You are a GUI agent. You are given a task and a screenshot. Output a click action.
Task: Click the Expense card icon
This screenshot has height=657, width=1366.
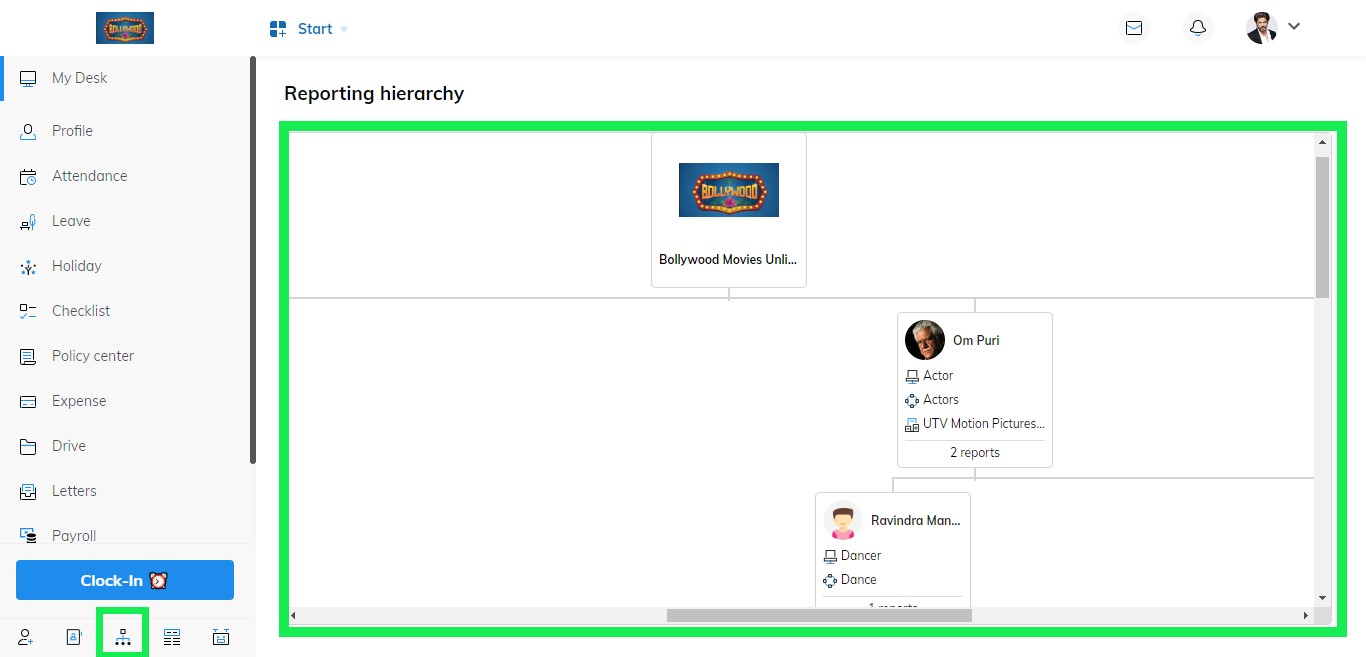(x=28, y=401)
